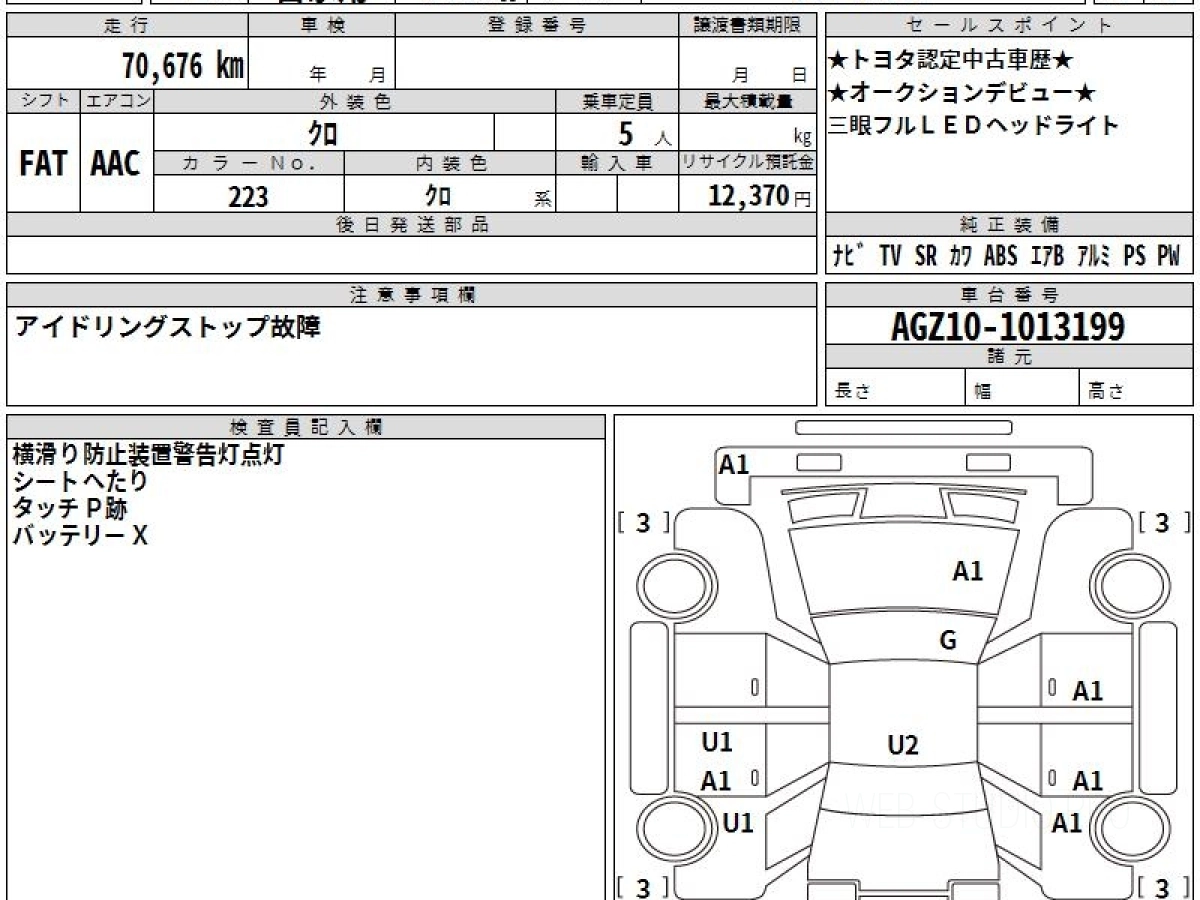Click the 最大積載量 header cell
Screen dimensions: 1200x900
coord(748,101)
